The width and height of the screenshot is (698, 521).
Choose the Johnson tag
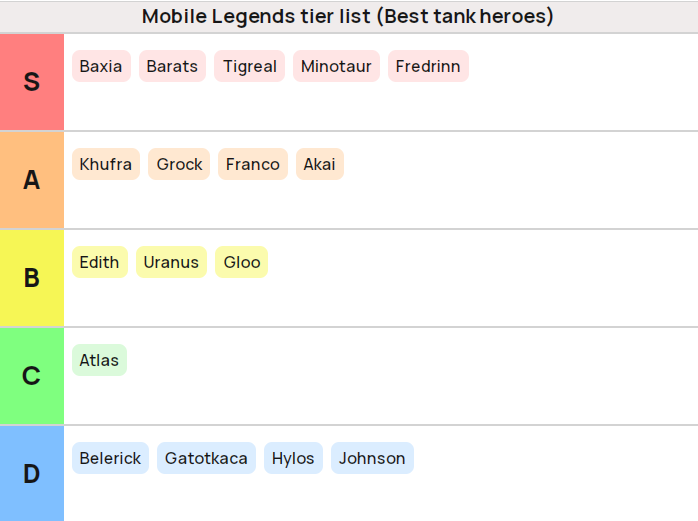coord(372,458)
